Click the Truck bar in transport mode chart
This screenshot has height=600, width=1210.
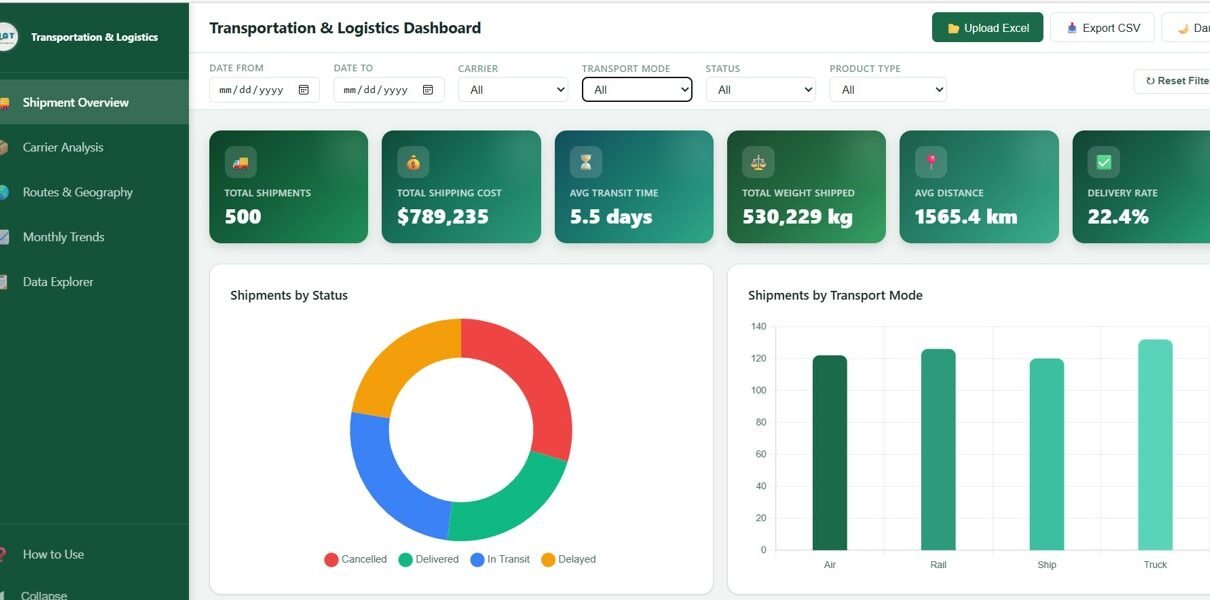click(1155, 445)
